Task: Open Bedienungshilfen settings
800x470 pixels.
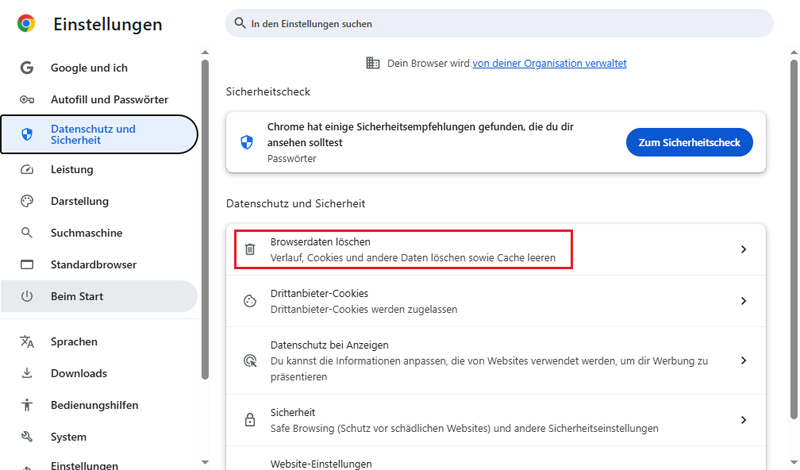Action: [99, 405]
